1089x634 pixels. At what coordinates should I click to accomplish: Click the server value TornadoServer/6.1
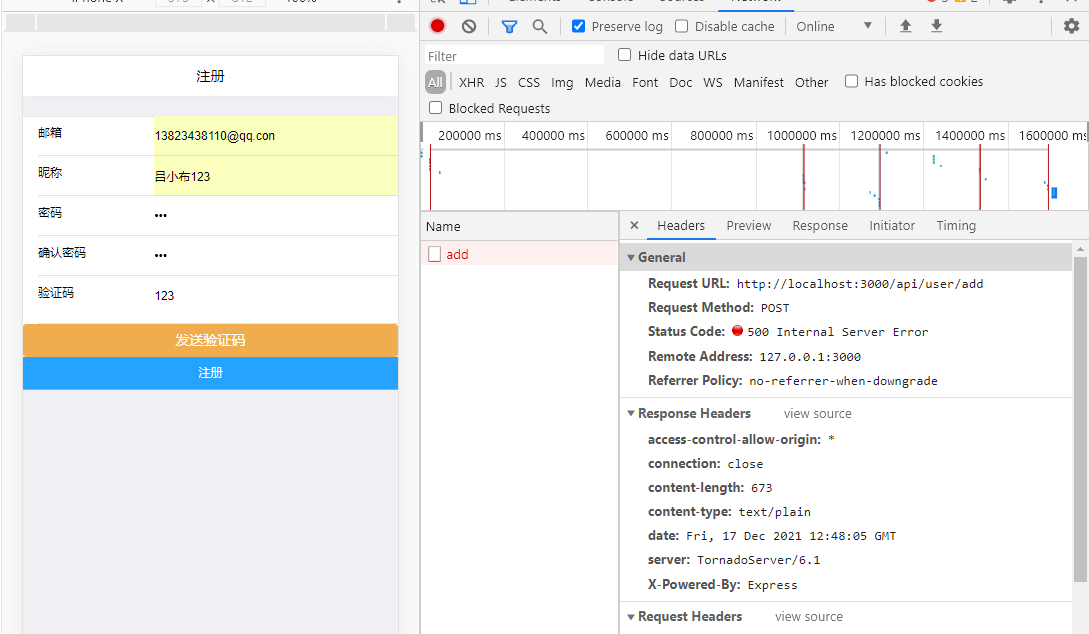[x=758, y=560]
